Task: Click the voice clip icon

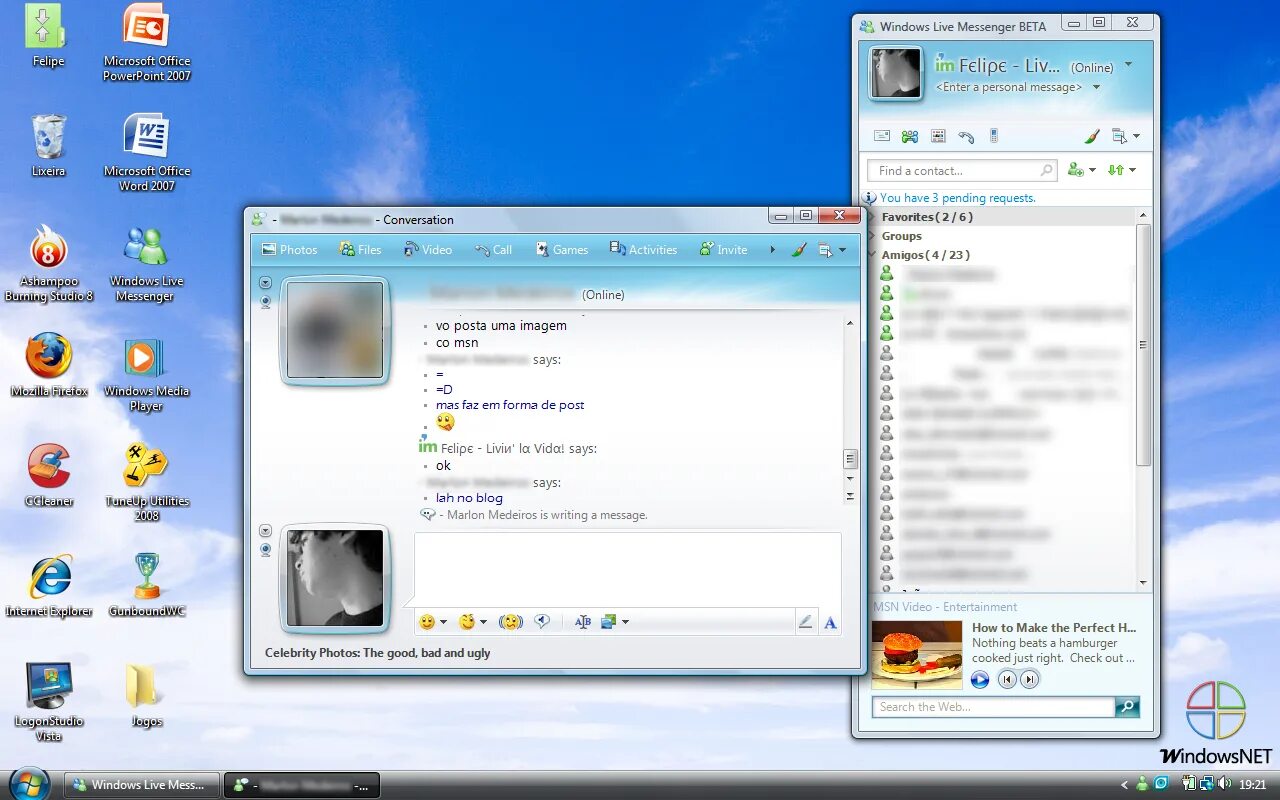Action: point(541,622)
